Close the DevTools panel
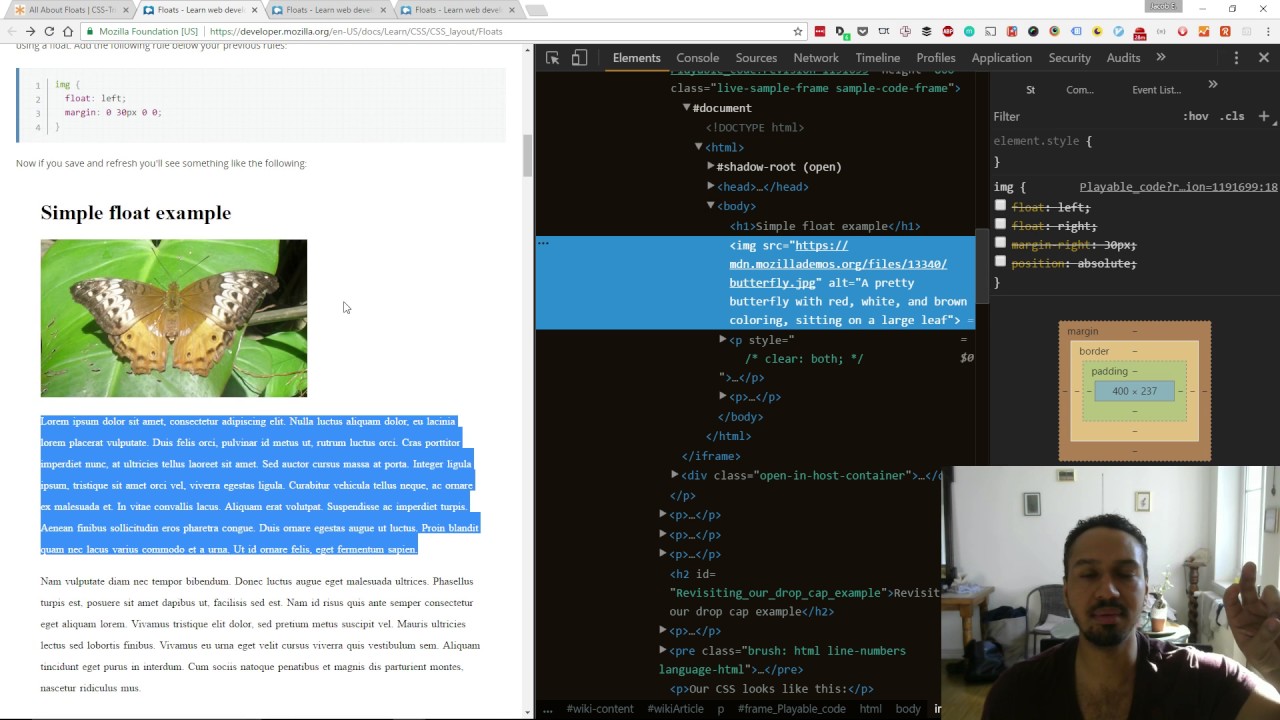This screenshot has height=720, width=1280. tap(1264, 58)
